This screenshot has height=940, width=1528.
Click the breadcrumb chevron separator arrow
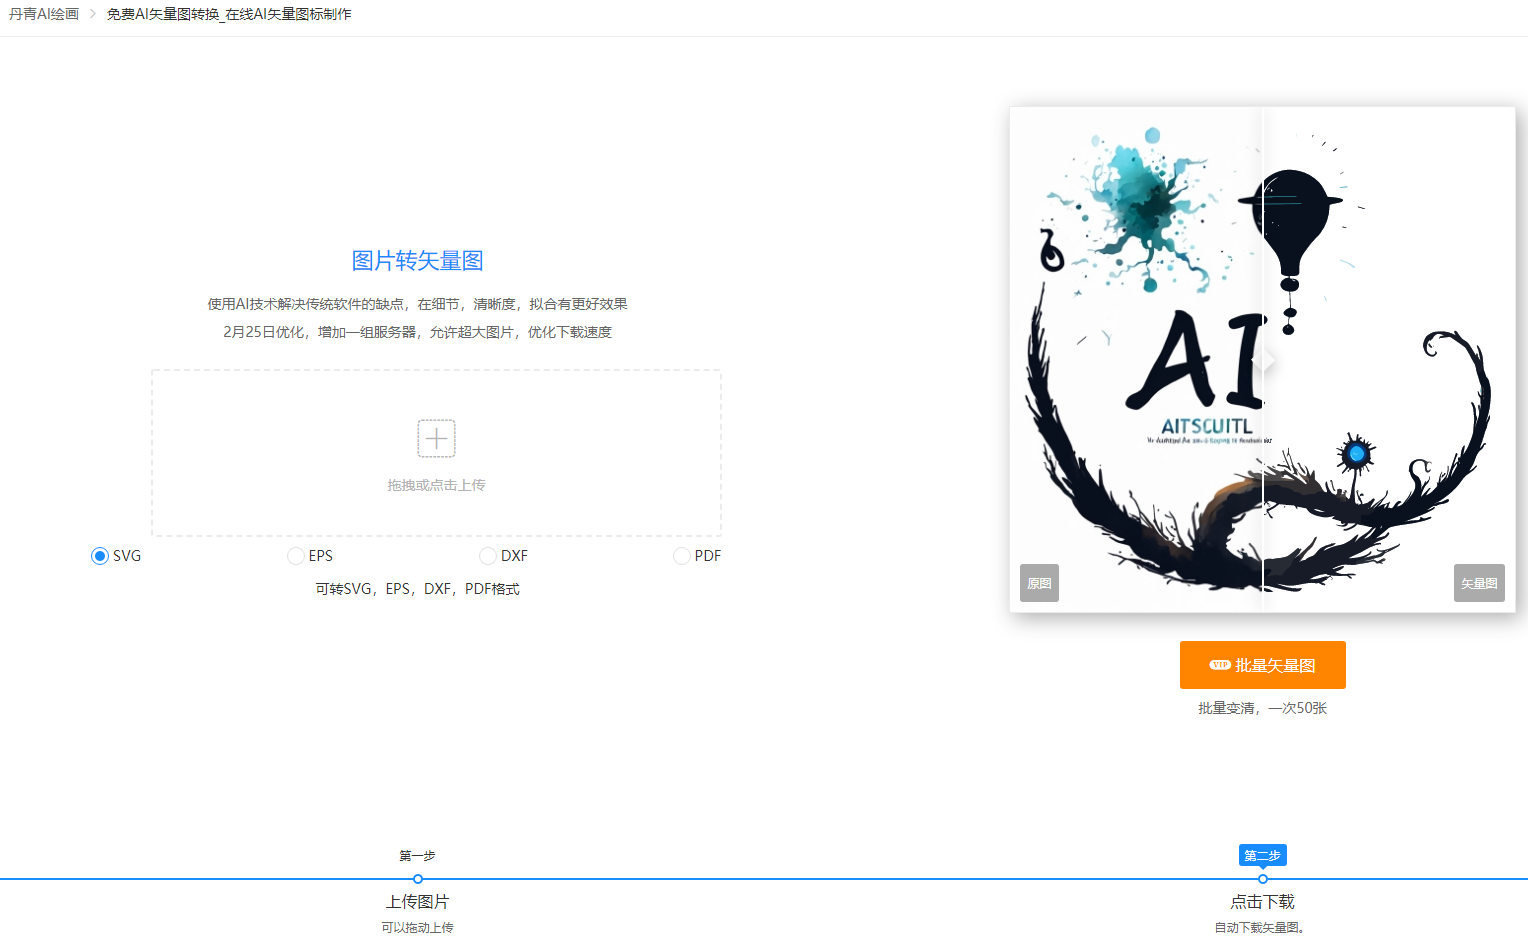pyautogui.click(x=93, y=14)
